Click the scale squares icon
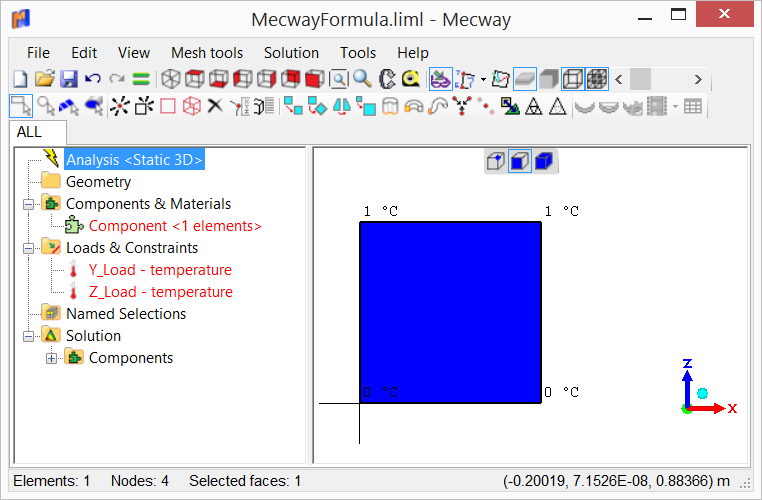The image size is (762, 500). [365, 106]
